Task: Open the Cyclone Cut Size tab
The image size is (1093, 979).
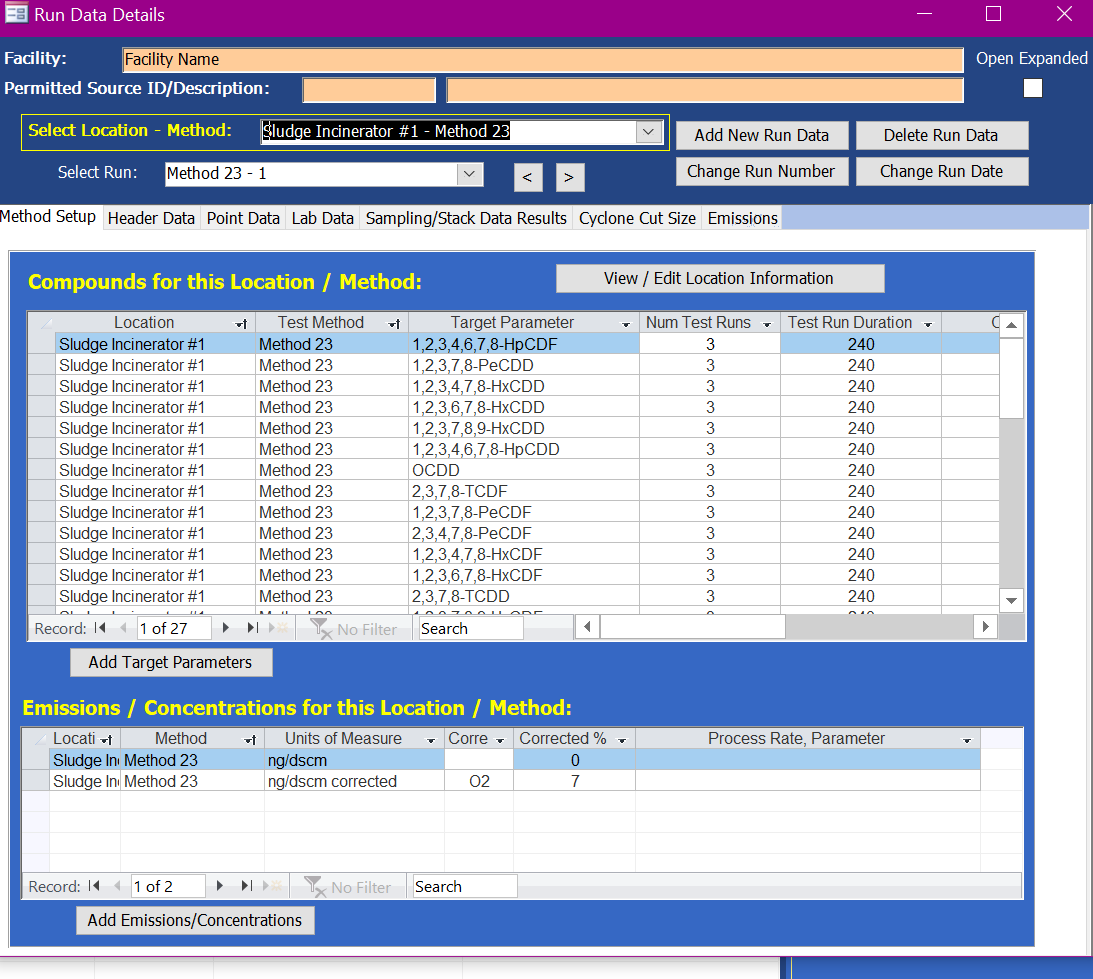Action: (637, 218)
